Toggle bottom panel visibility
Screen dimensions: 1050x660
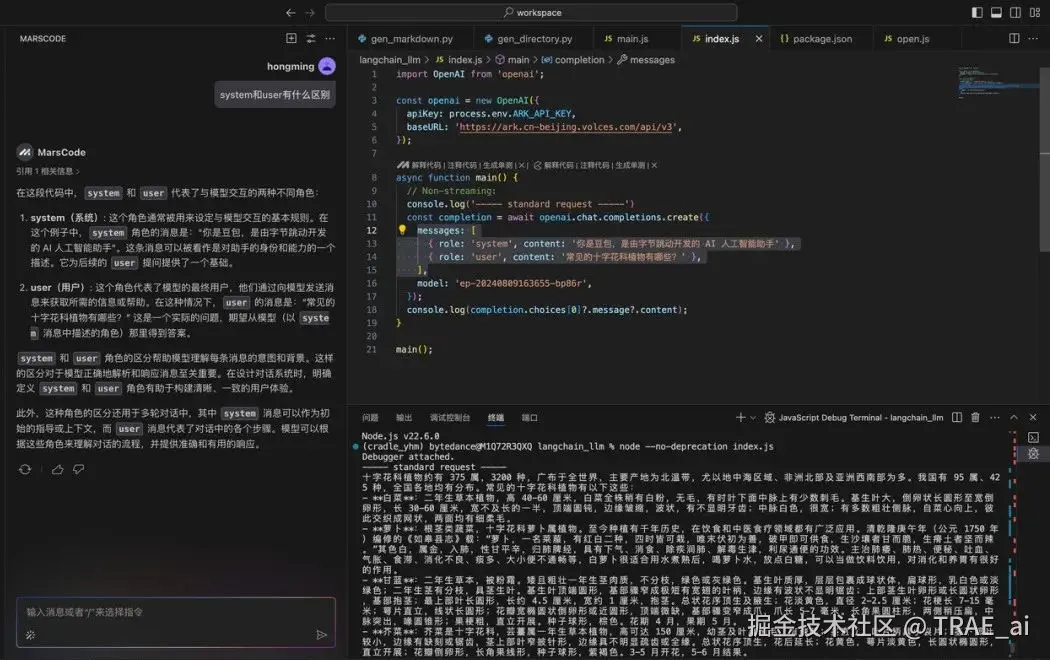pos(996,13)
